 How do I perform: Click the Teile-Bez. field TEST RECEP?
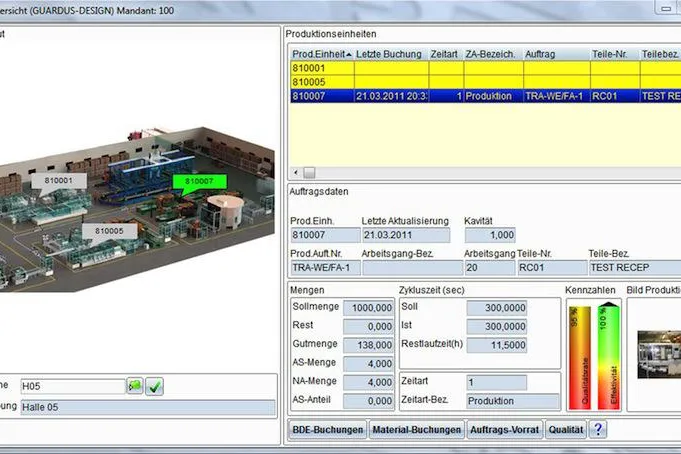[635, 268]
